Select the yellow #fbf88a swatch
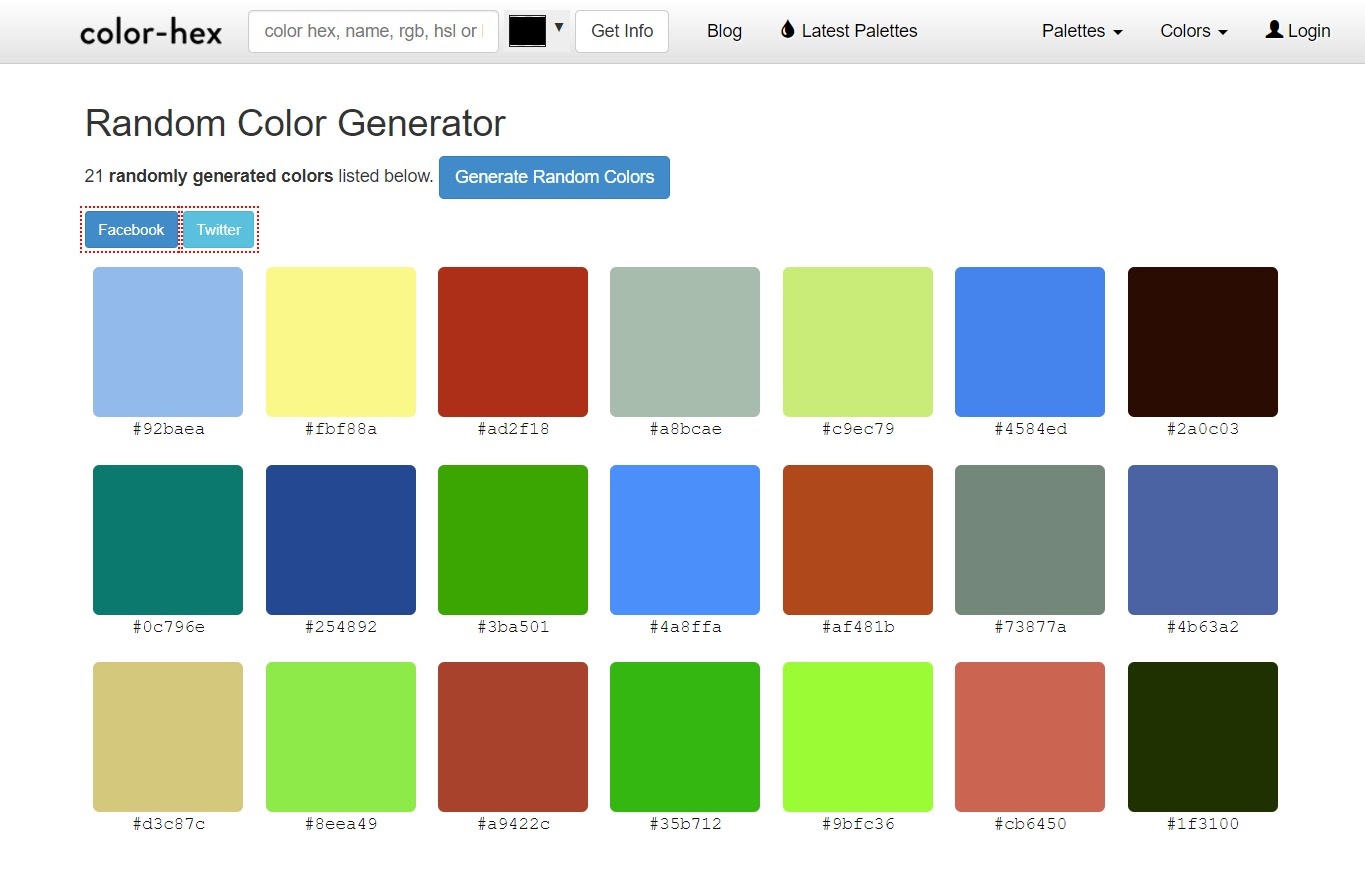1365x873 pixels. coord(340,341)
